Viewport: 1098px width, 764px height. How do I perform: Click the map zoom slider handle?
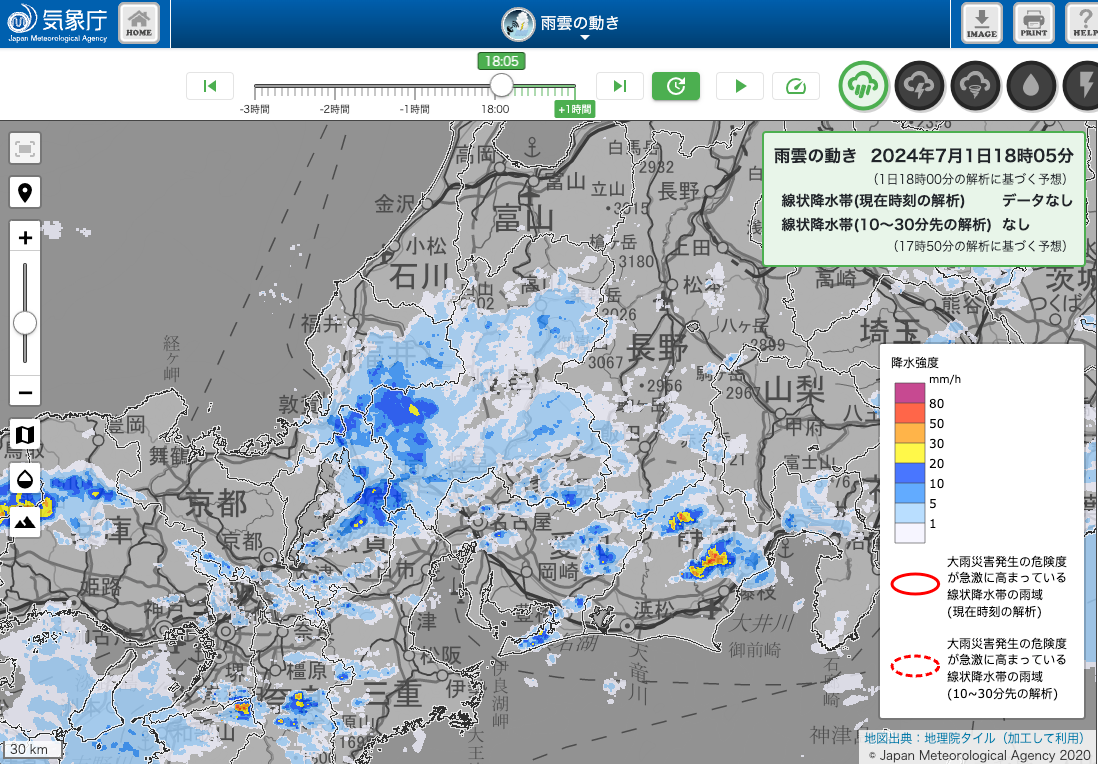tap(25, 324)
